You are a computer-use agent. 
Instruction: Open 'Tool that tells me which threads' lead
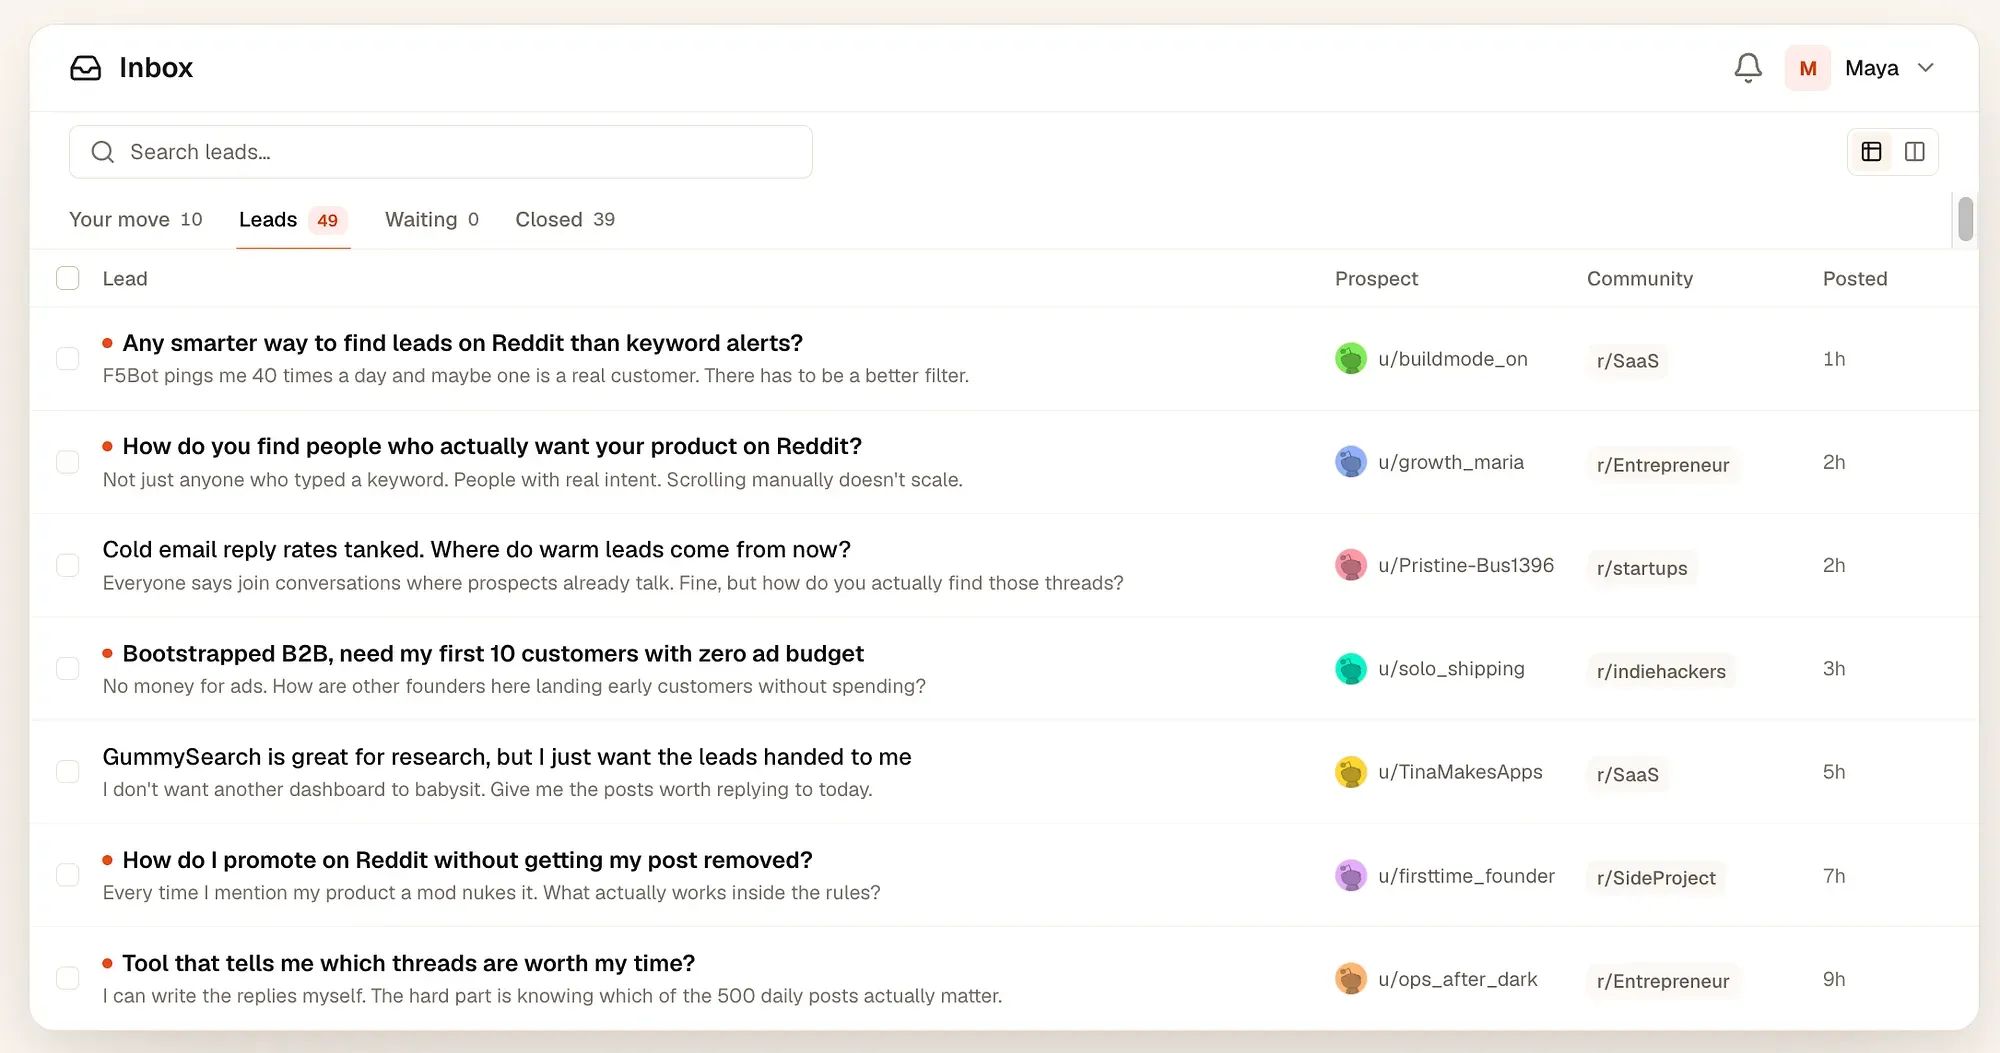[x=409, y=963]
